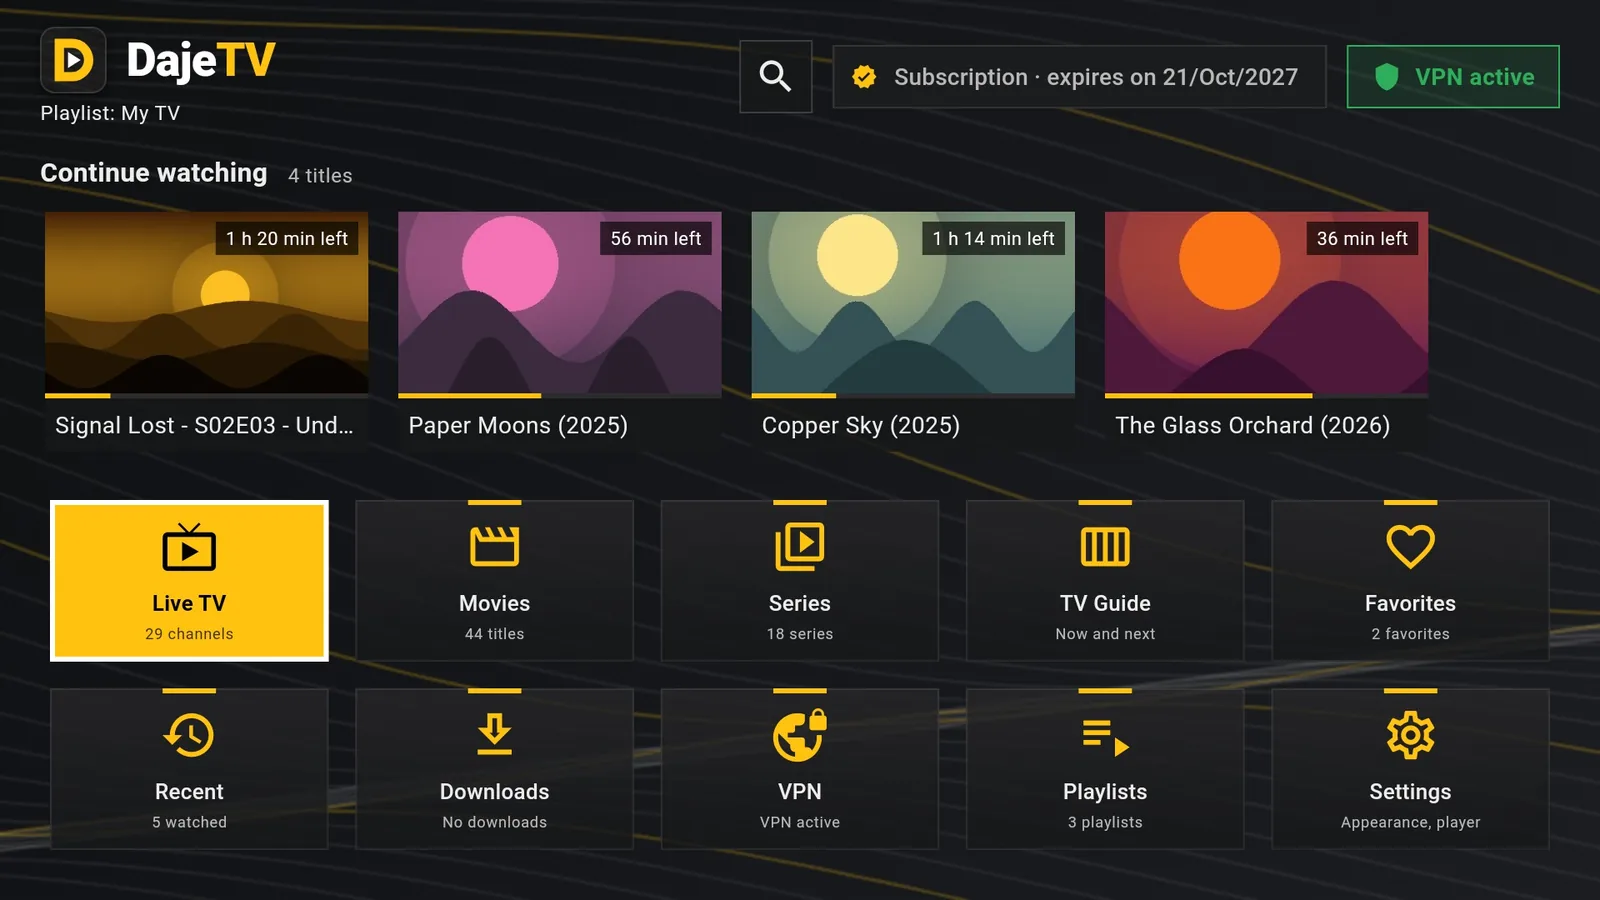Resume Paper Moons (2025) thumbnail

pos(560,302)
